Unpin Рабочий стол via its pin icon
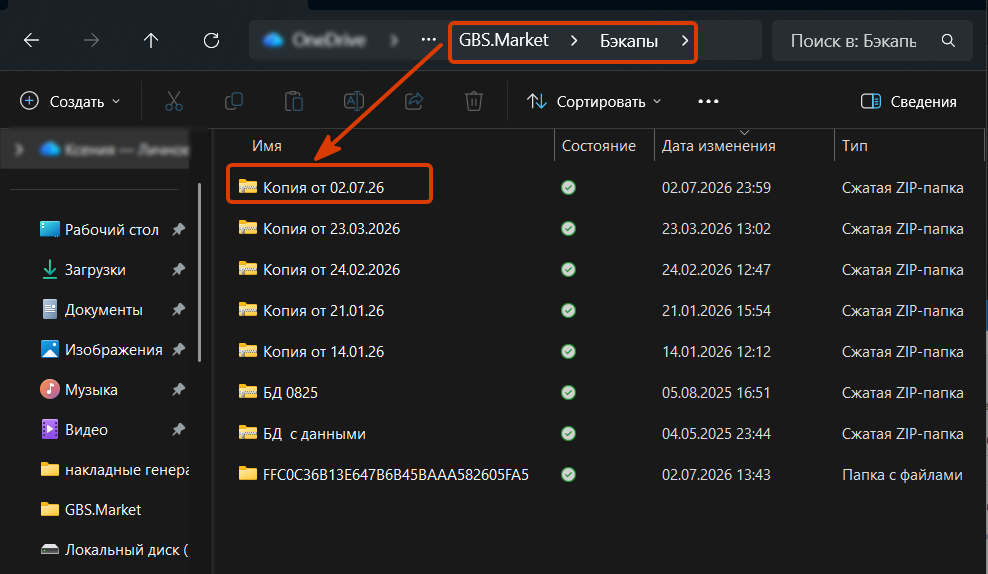Screen dimensions: 988x574 (x=178, y=229)
